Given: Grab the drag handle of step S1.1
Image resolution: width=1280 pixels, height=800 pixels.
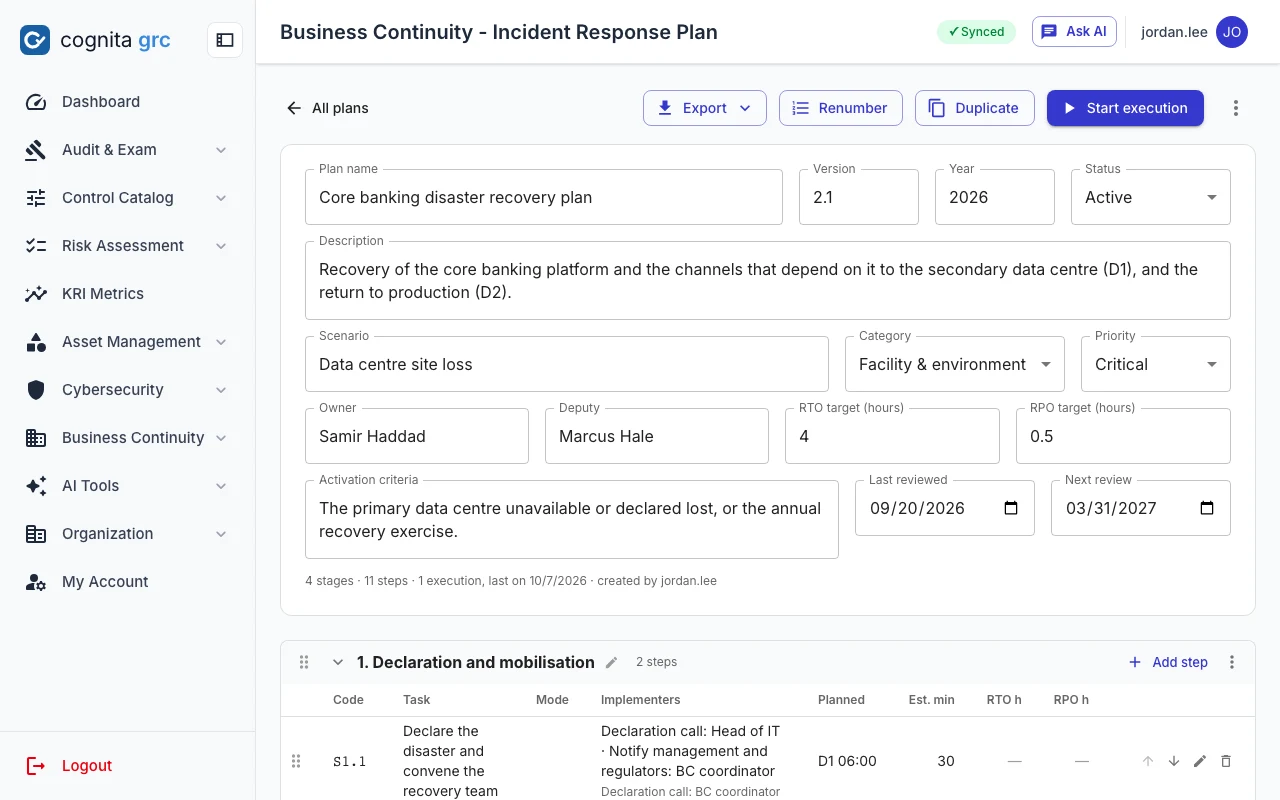Looking at the screenshot, I should tap(296, 761).
